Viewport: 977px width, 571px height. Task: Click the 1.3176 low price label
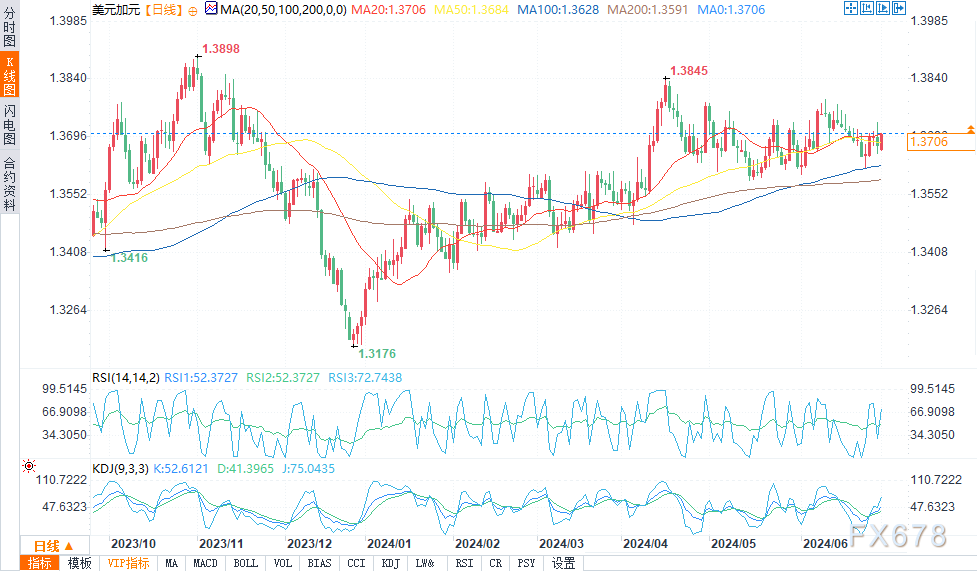coord(377,353)
